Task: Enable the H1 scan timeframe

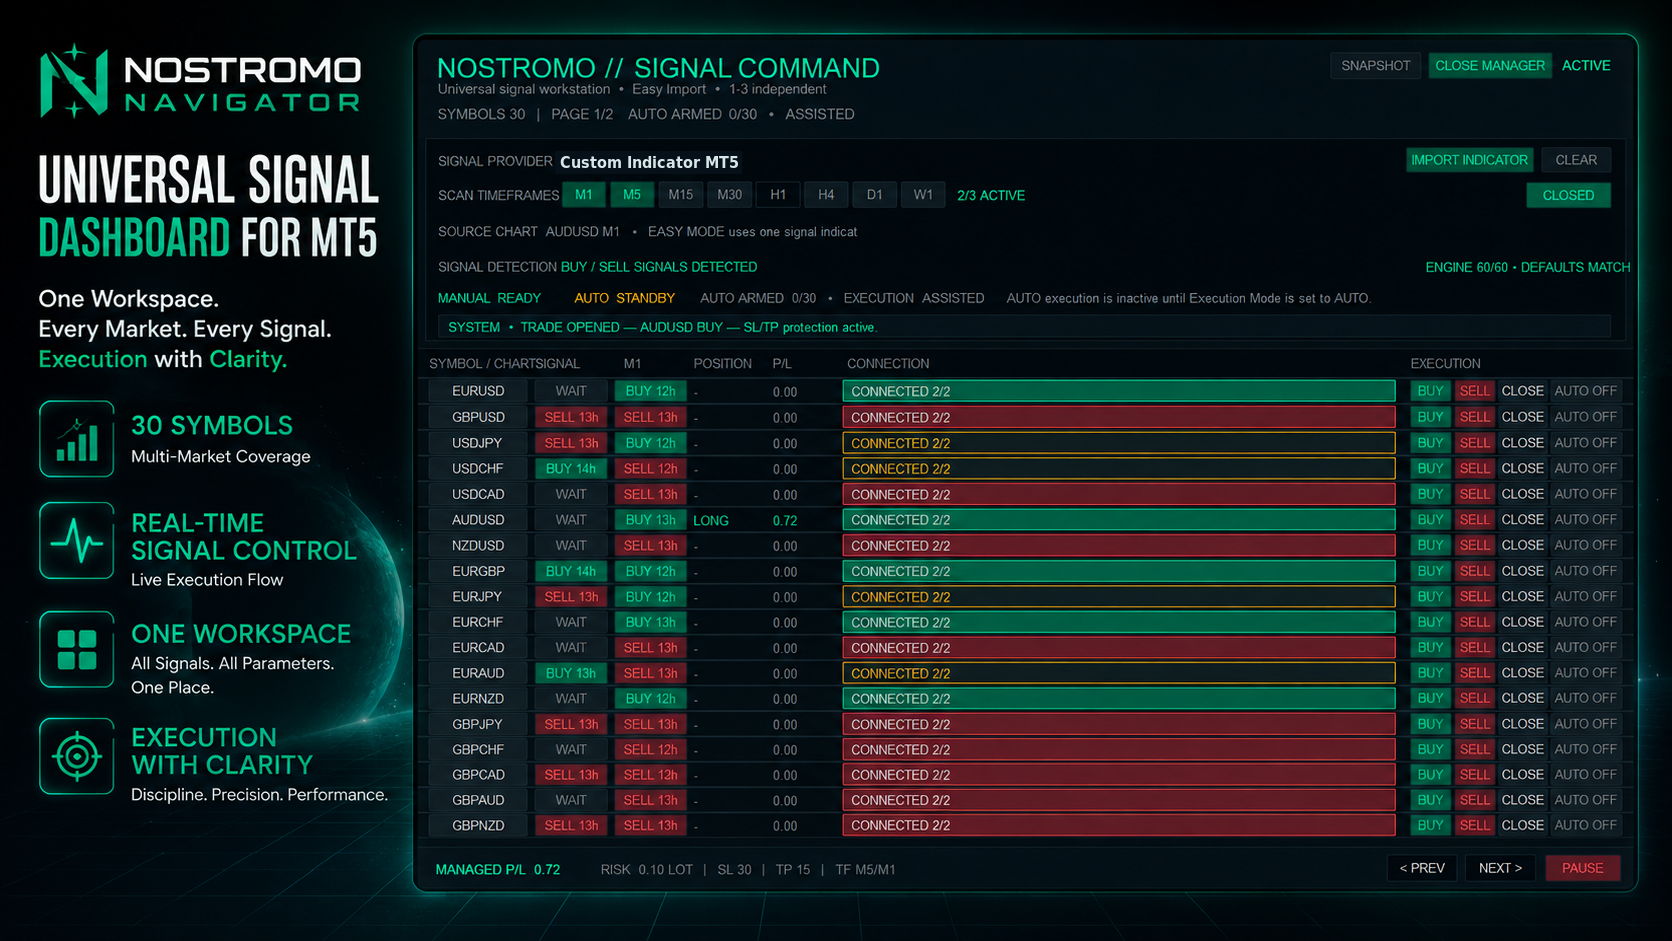Action: point(778,195)
